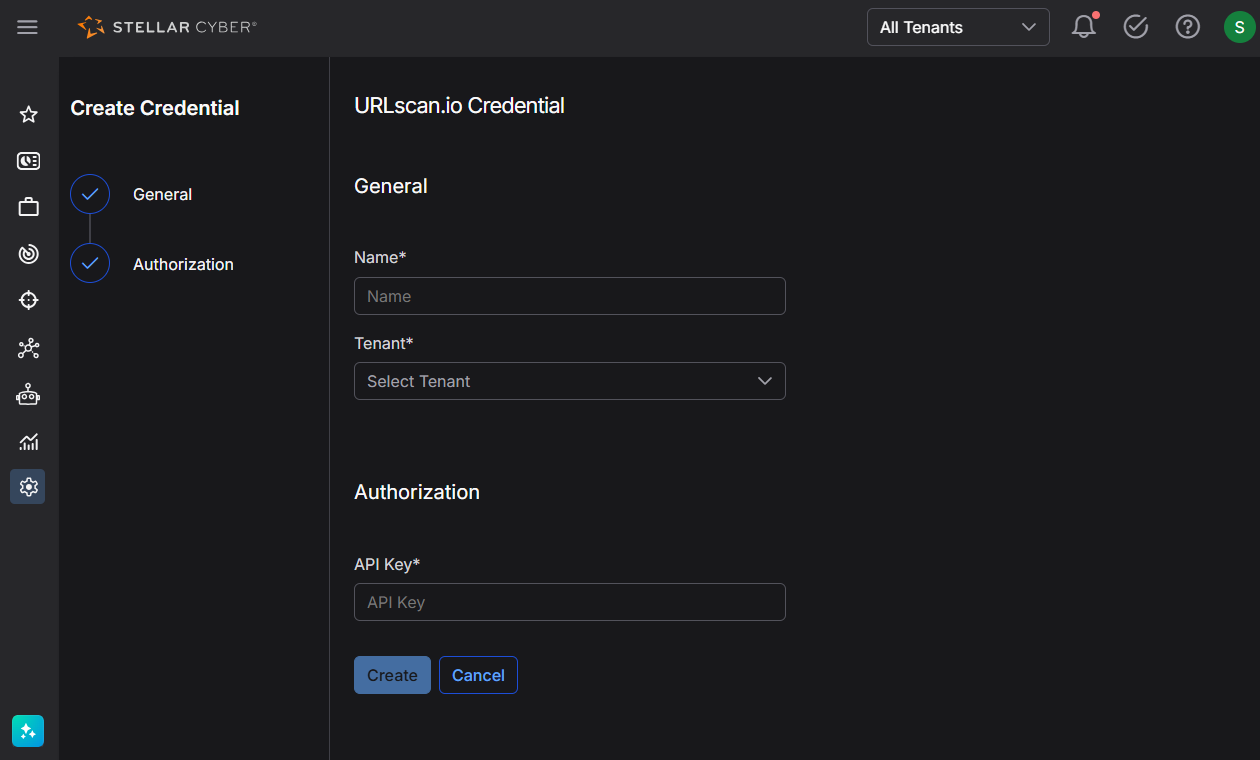Open the user profile avatar S
The image size is (1260, 760).
[1239, 27]
